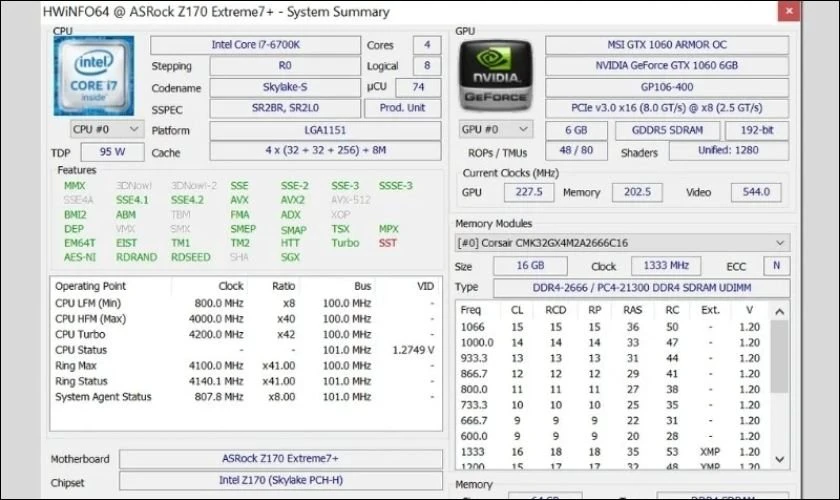Click the CPU HFM (Max) row
Image resolution: width=840 pixels, height=500 pixels.
tap(245, 319)
